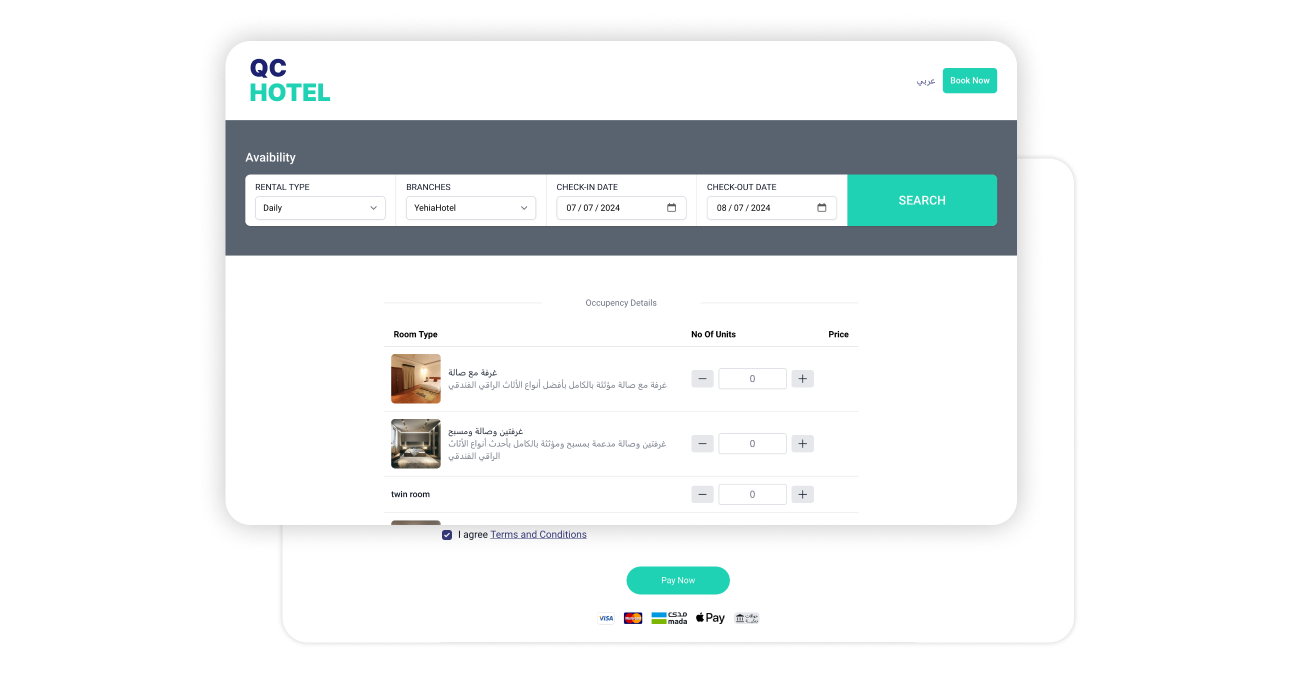This screenshot has width=1291, height=684.
Task: Open the Terms and Conditions link
Action: [x=538, y=535]
